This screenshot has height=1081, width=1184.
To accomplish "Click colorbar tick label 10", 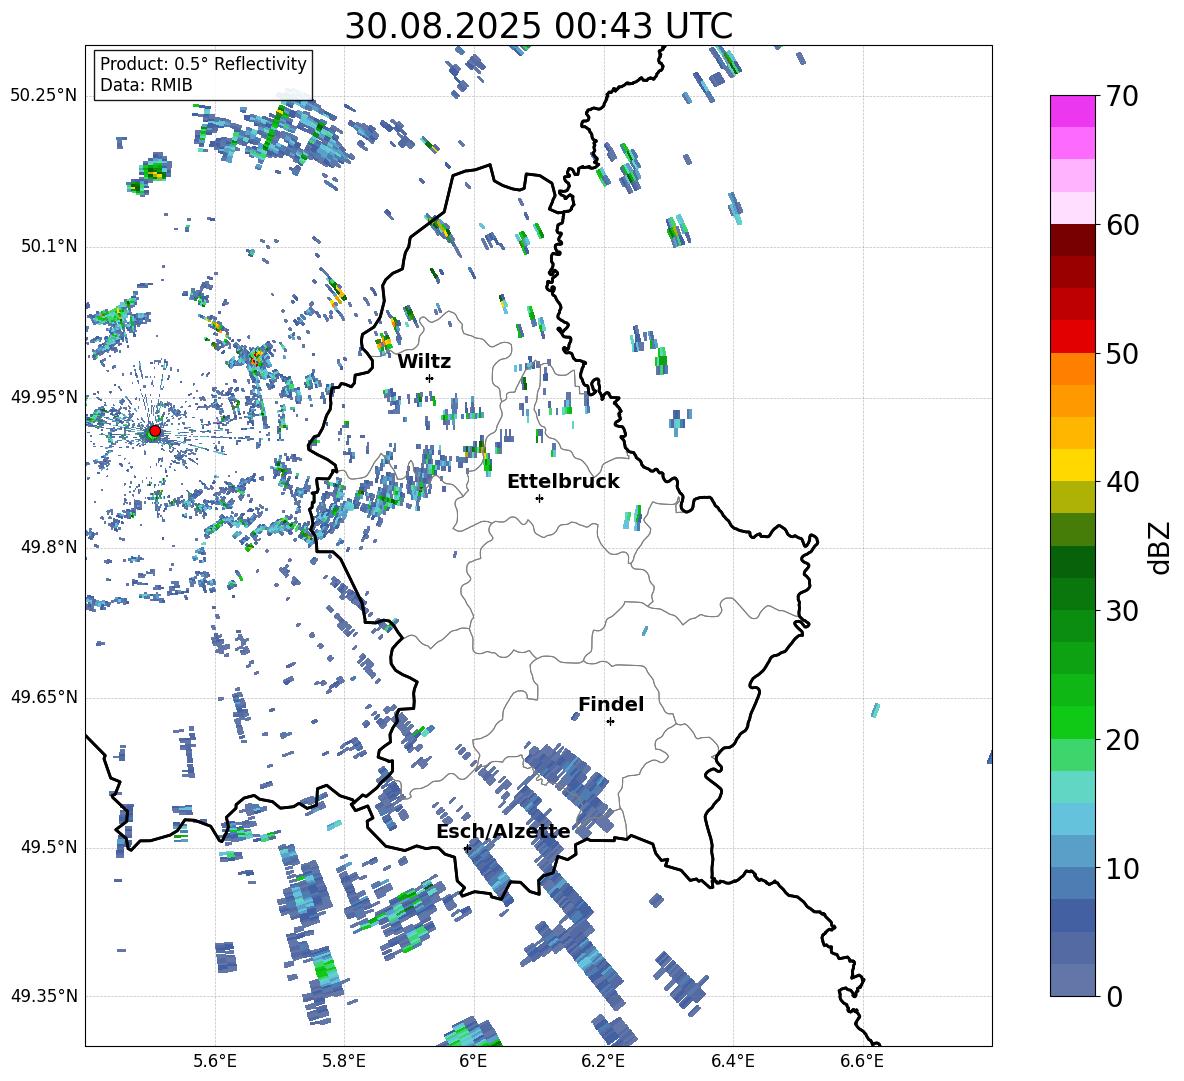I will [1123, 868].
